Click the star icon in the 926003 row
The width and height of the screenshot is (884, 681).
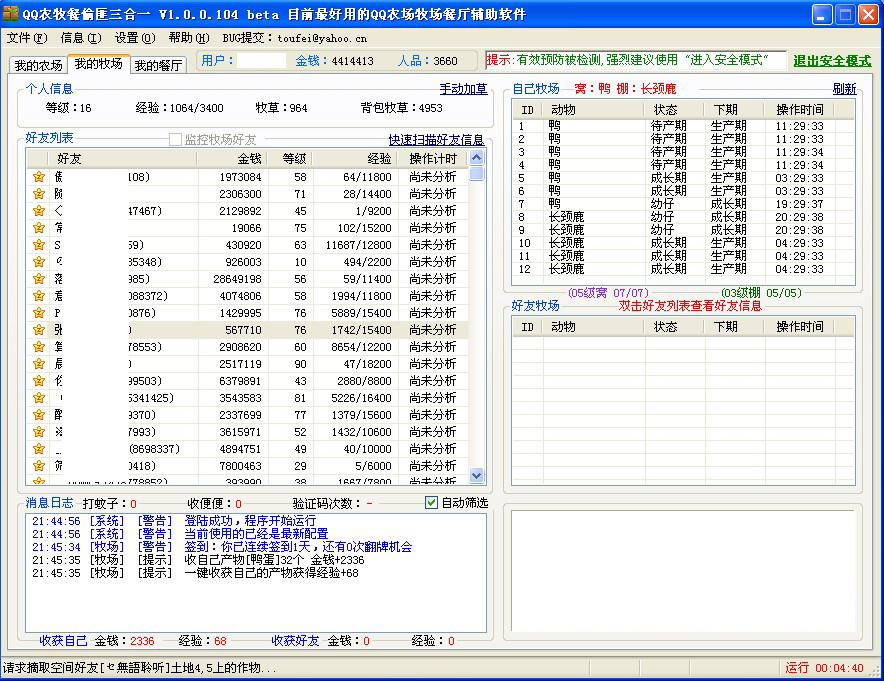pyautogui.click(x=39, y=262)
